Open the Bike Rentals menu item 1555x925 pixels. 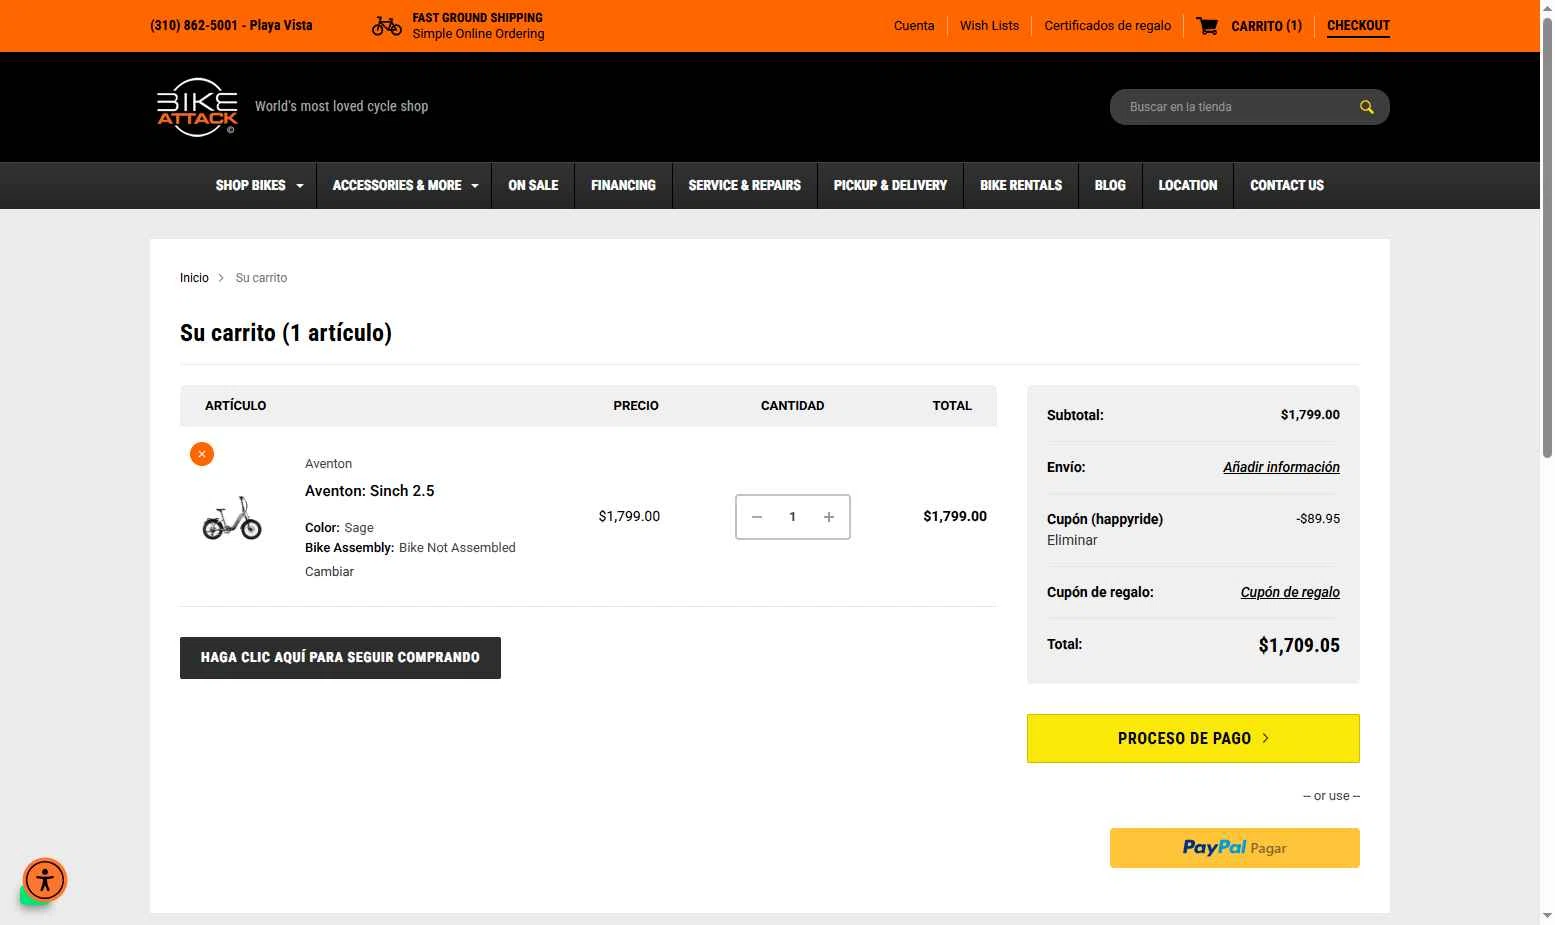tap(1021, 185)
